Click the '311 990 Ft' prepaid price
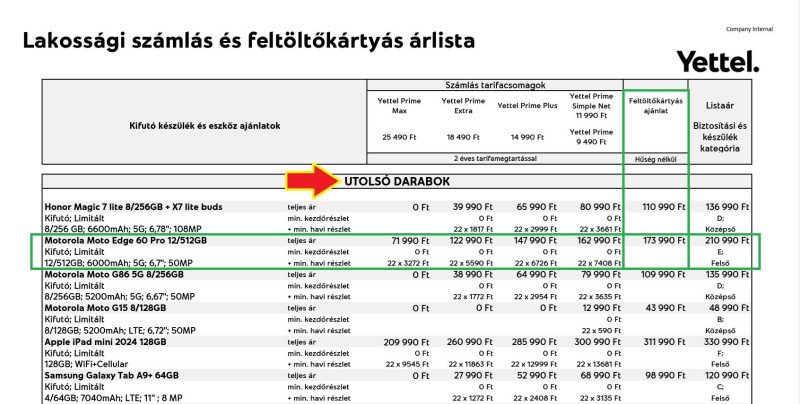The image size is (800, 404). coord(665,342)
